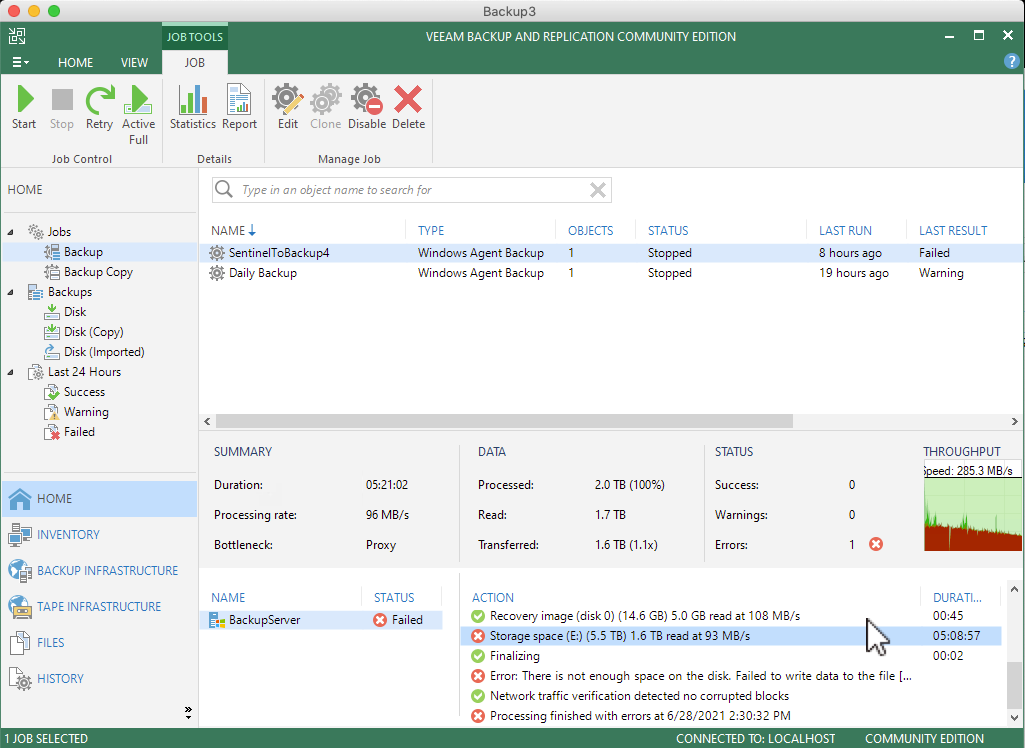
Task: Switch to the VIEW ribbon tab
Action: coord(134,62)
